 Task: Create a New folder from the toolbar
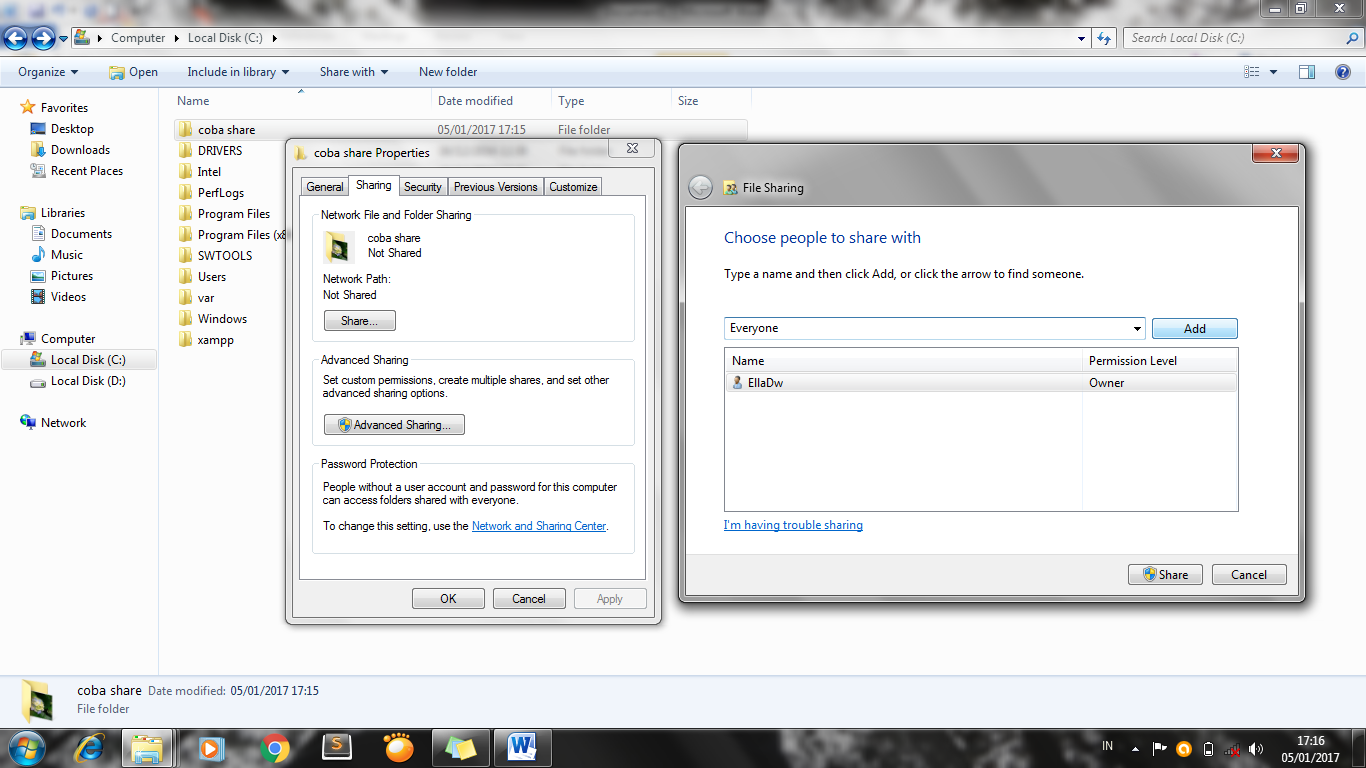[x=448, y=72]
